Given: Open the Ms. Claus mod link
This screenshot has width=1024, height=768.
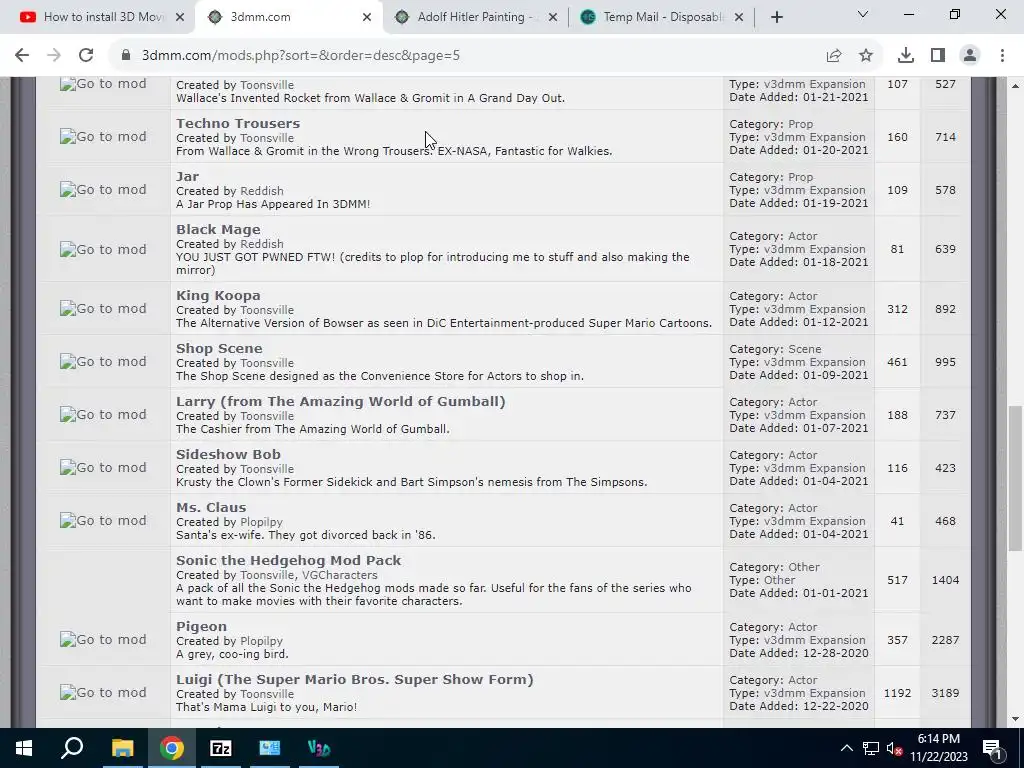Looking at the screenshot, I should (x=211, y=507).
